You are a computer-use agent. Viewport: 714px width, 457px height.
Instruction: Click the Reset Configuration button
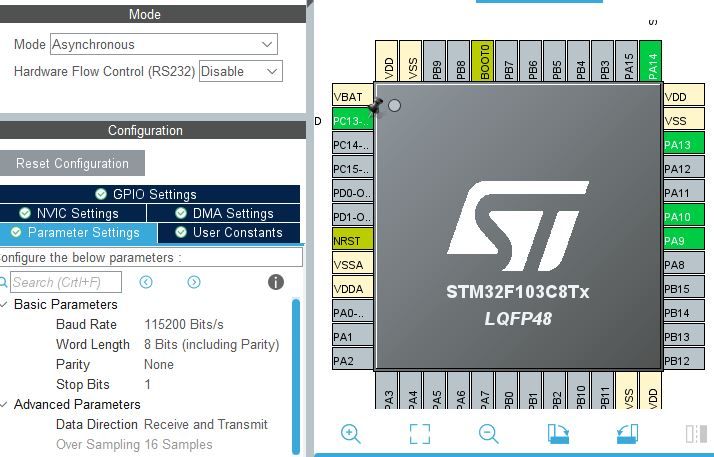point(72,163)
